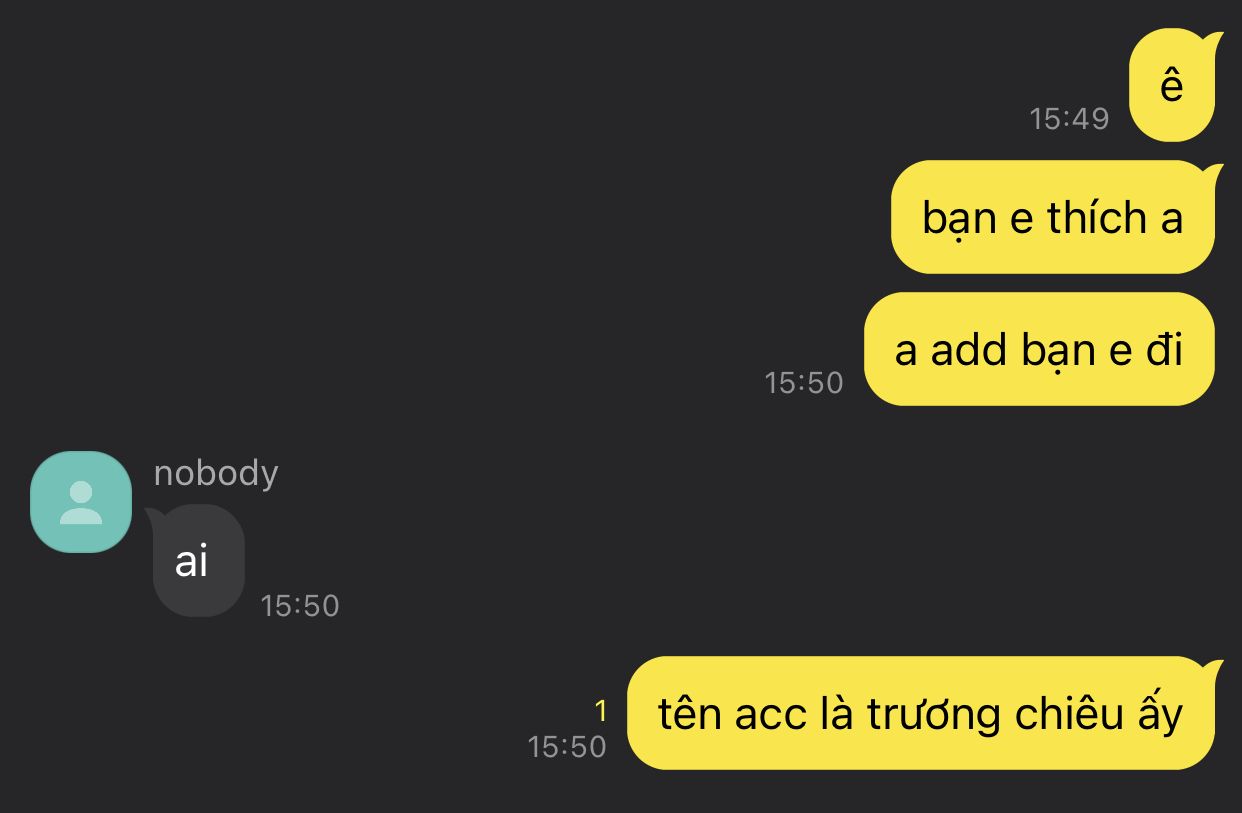The image size is (1242, 813).
Task: Select the sender name nobody
Action: (216, 473)
